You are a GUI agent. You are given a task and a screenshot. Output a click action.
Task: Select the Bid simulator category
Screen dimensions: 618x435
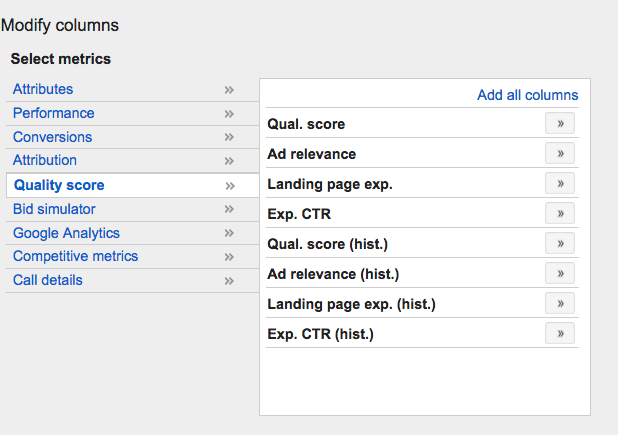pyautogui.click(x=54, y=209)
